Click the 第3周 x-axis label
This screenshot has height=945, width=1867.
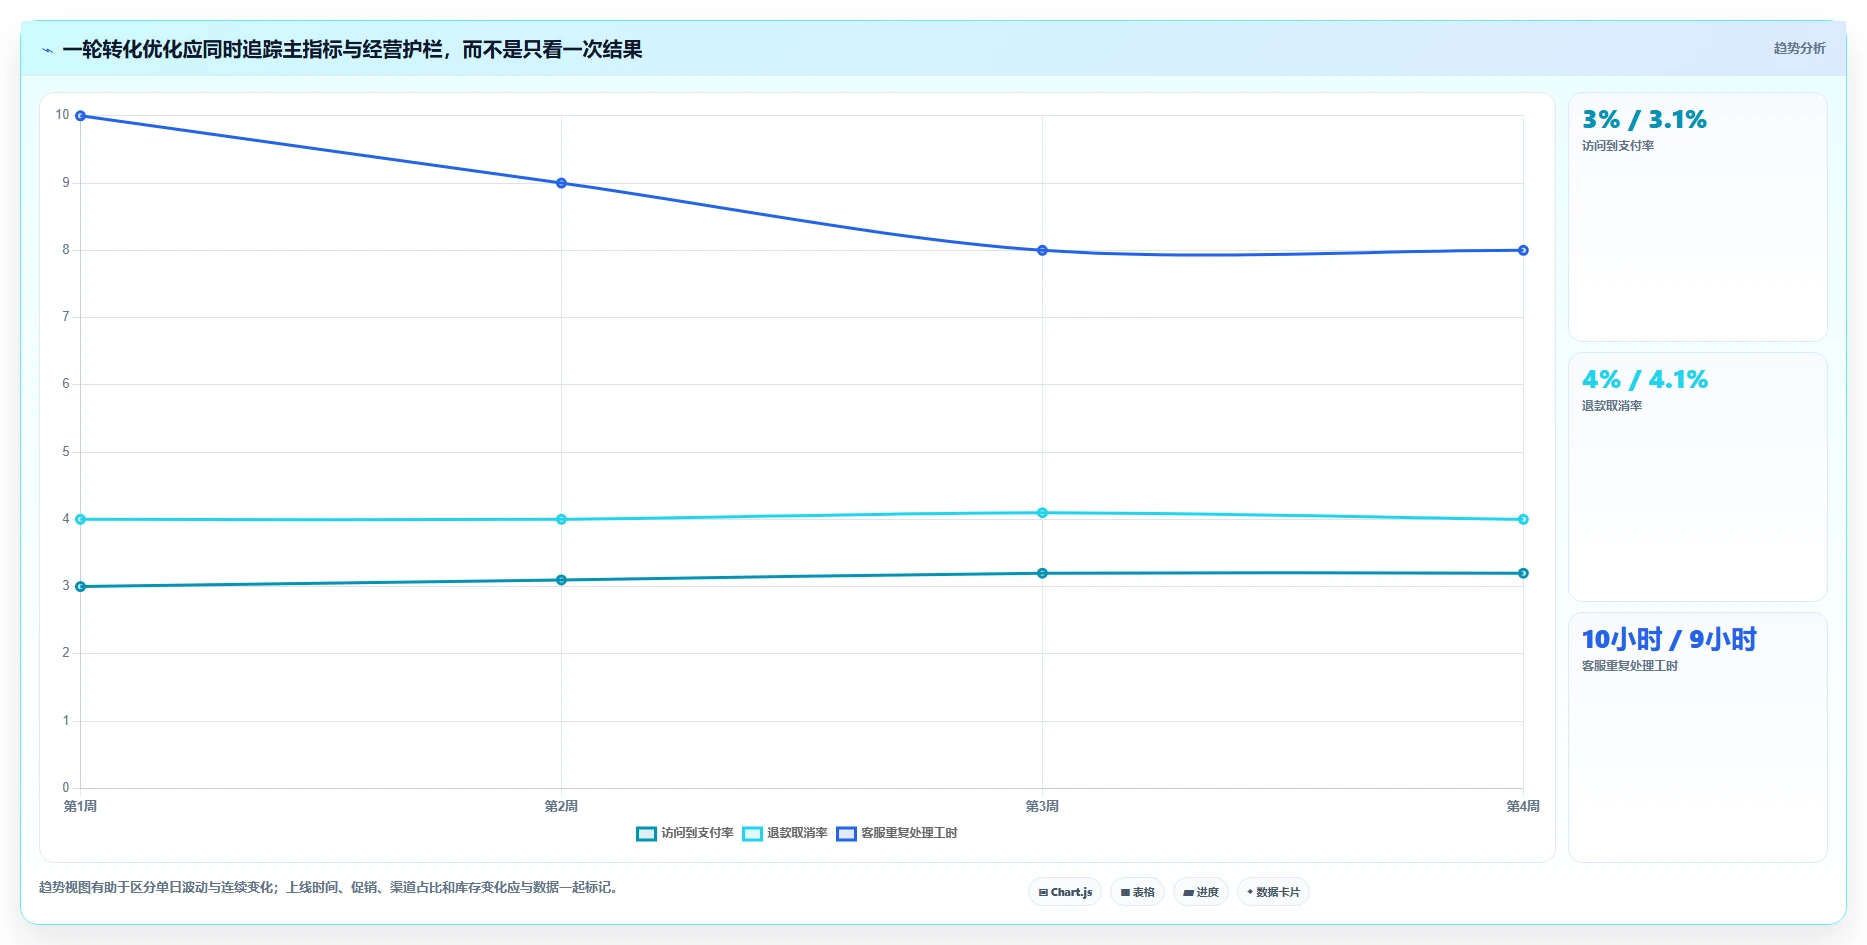tap(1042, 806)
